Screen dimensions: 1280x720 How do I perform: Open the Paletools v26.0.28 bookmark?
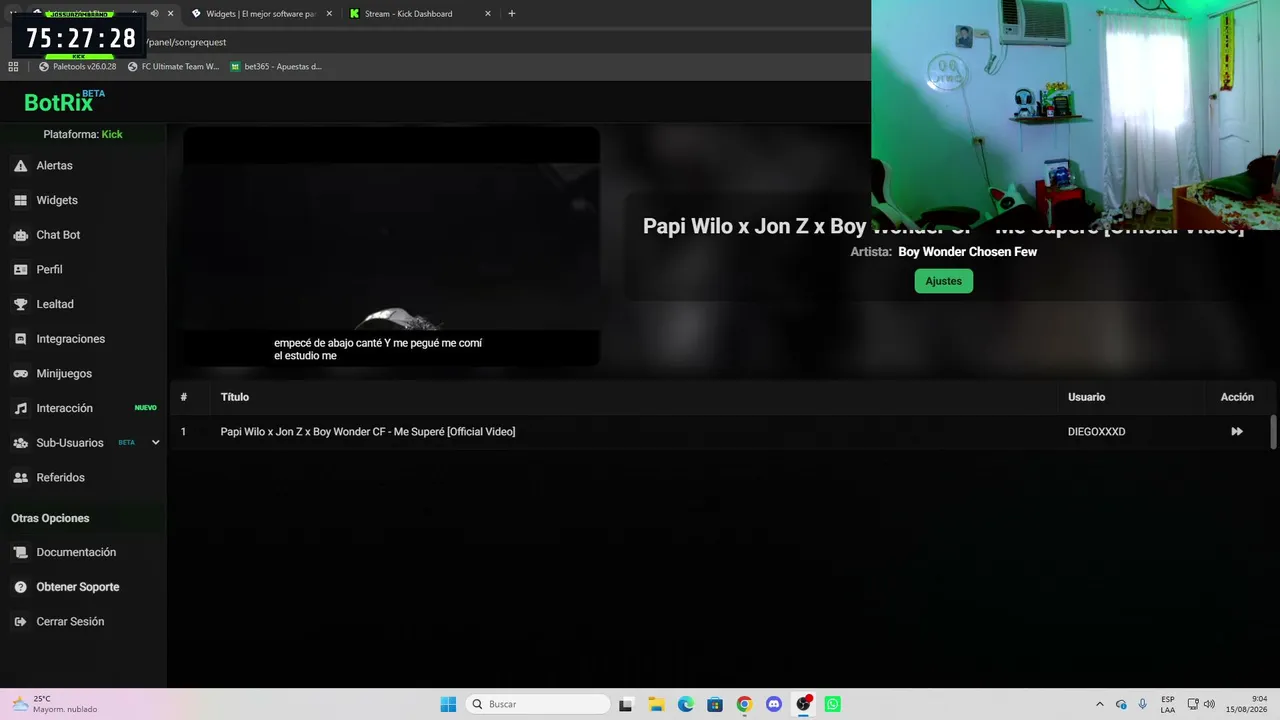click(x=77, y=67)
